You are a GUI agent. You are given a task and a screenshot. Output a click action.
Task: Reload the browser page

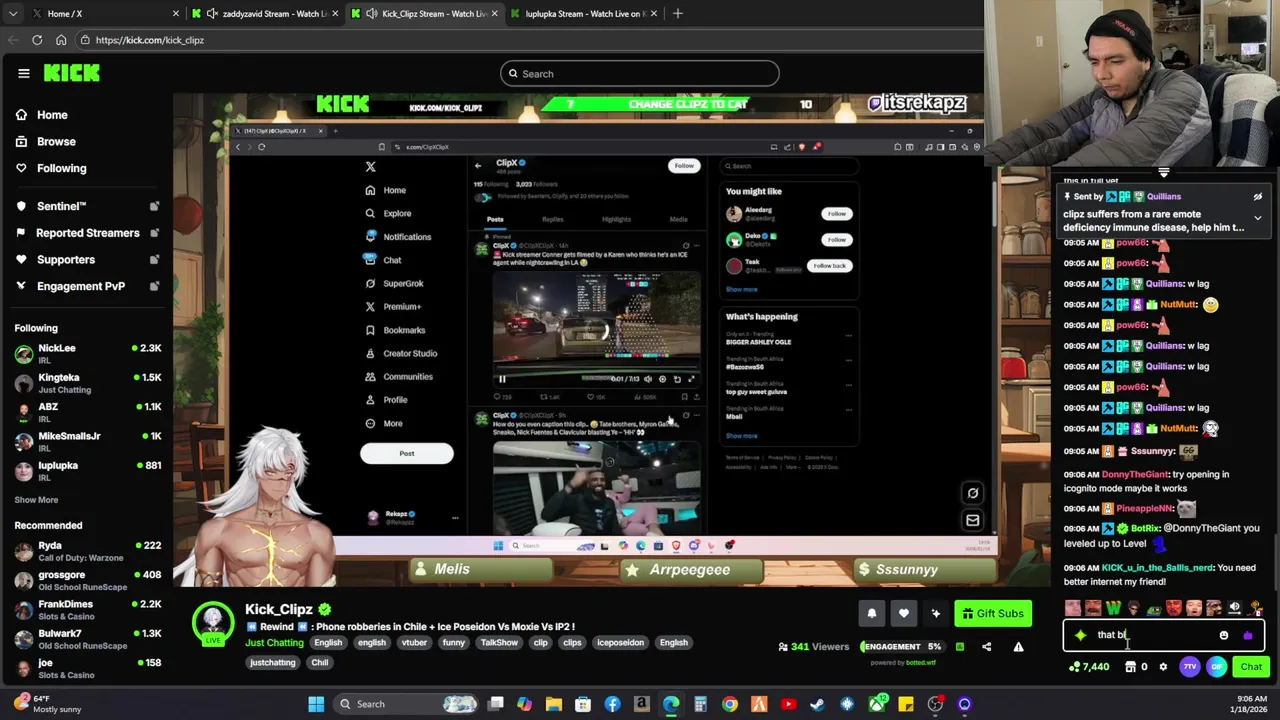pyautogui.click(x=37, y=40)
